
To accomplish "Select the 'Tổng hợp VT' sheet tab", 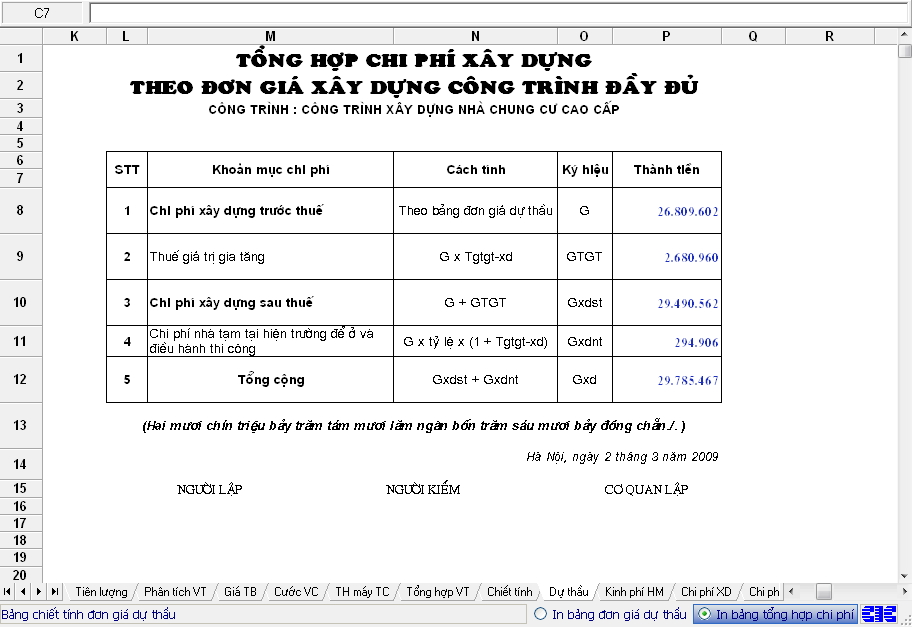I will pos(437,592).
